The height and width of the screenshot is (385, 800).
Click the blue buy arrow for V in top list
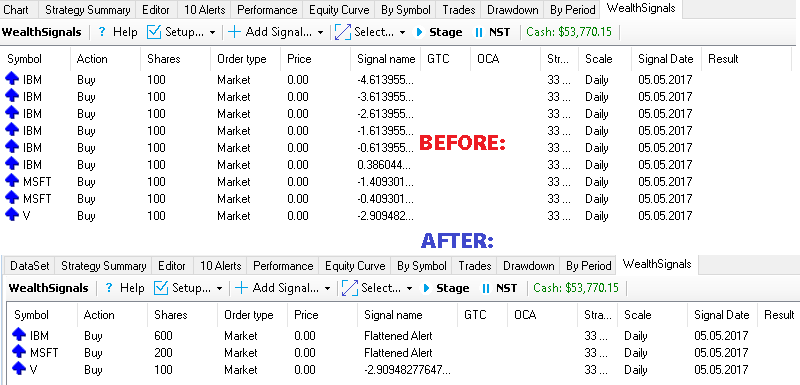(x=12, y=215)
